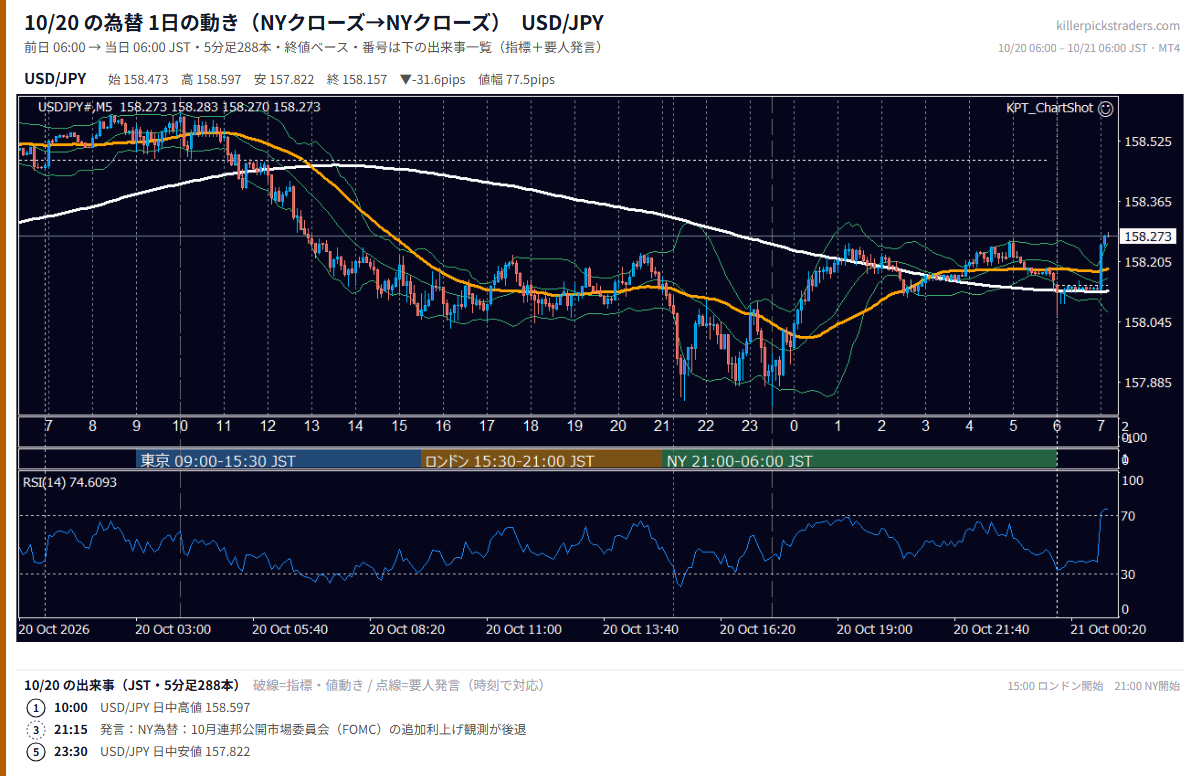This screenshot has width=1200, height=776.
Task: Click the event text USD/JPY 日中安値 157.822
Action: [x=175, y=752]
